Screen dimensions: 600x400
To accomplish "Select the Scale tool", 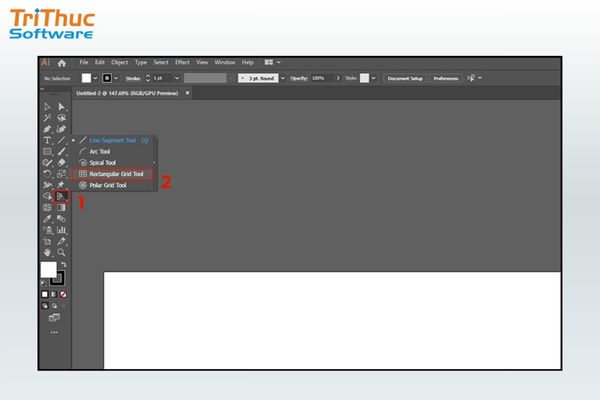I will 61,174.
